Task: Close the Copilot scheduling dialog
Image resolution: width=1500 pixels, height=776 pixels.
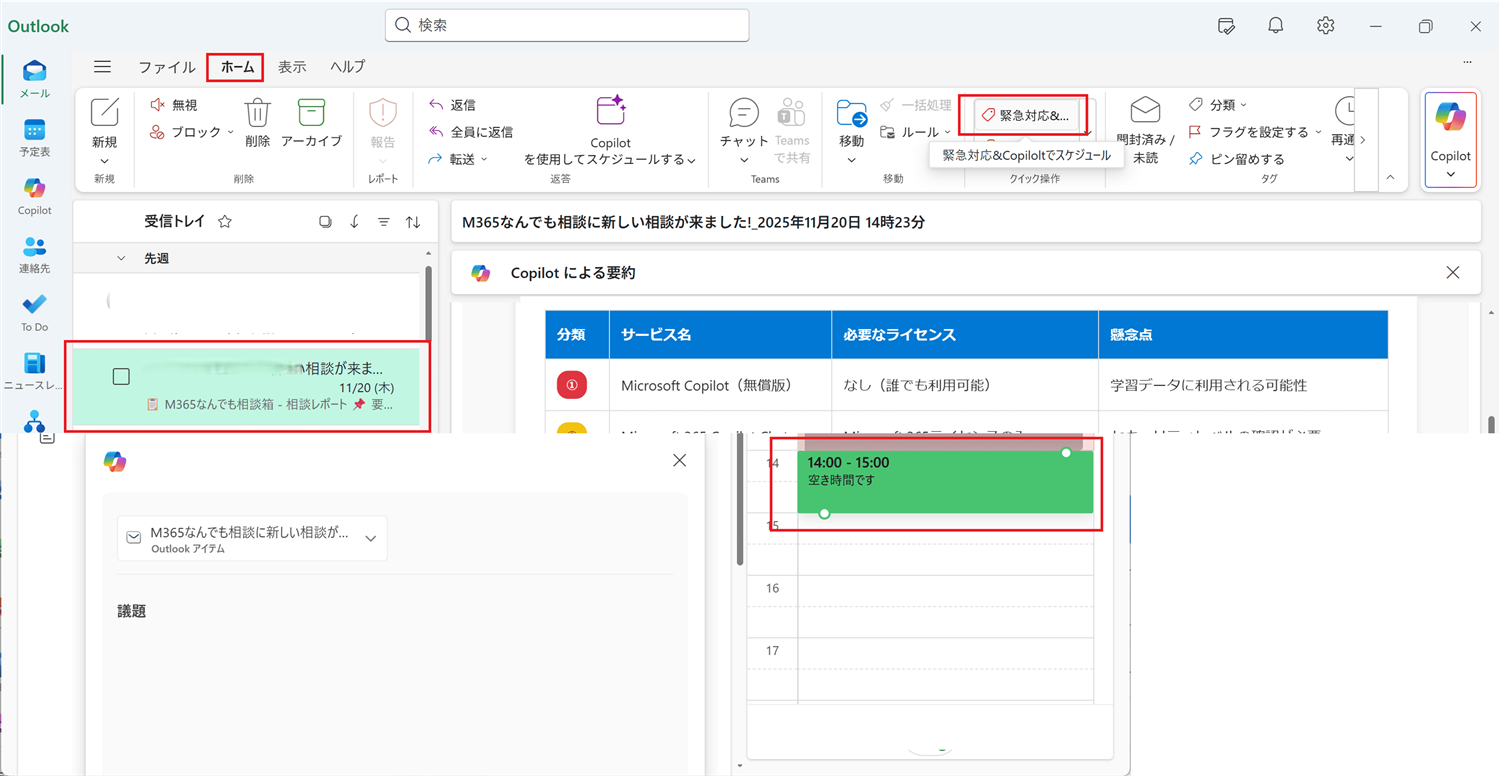Action: click(x=680, y=460)
